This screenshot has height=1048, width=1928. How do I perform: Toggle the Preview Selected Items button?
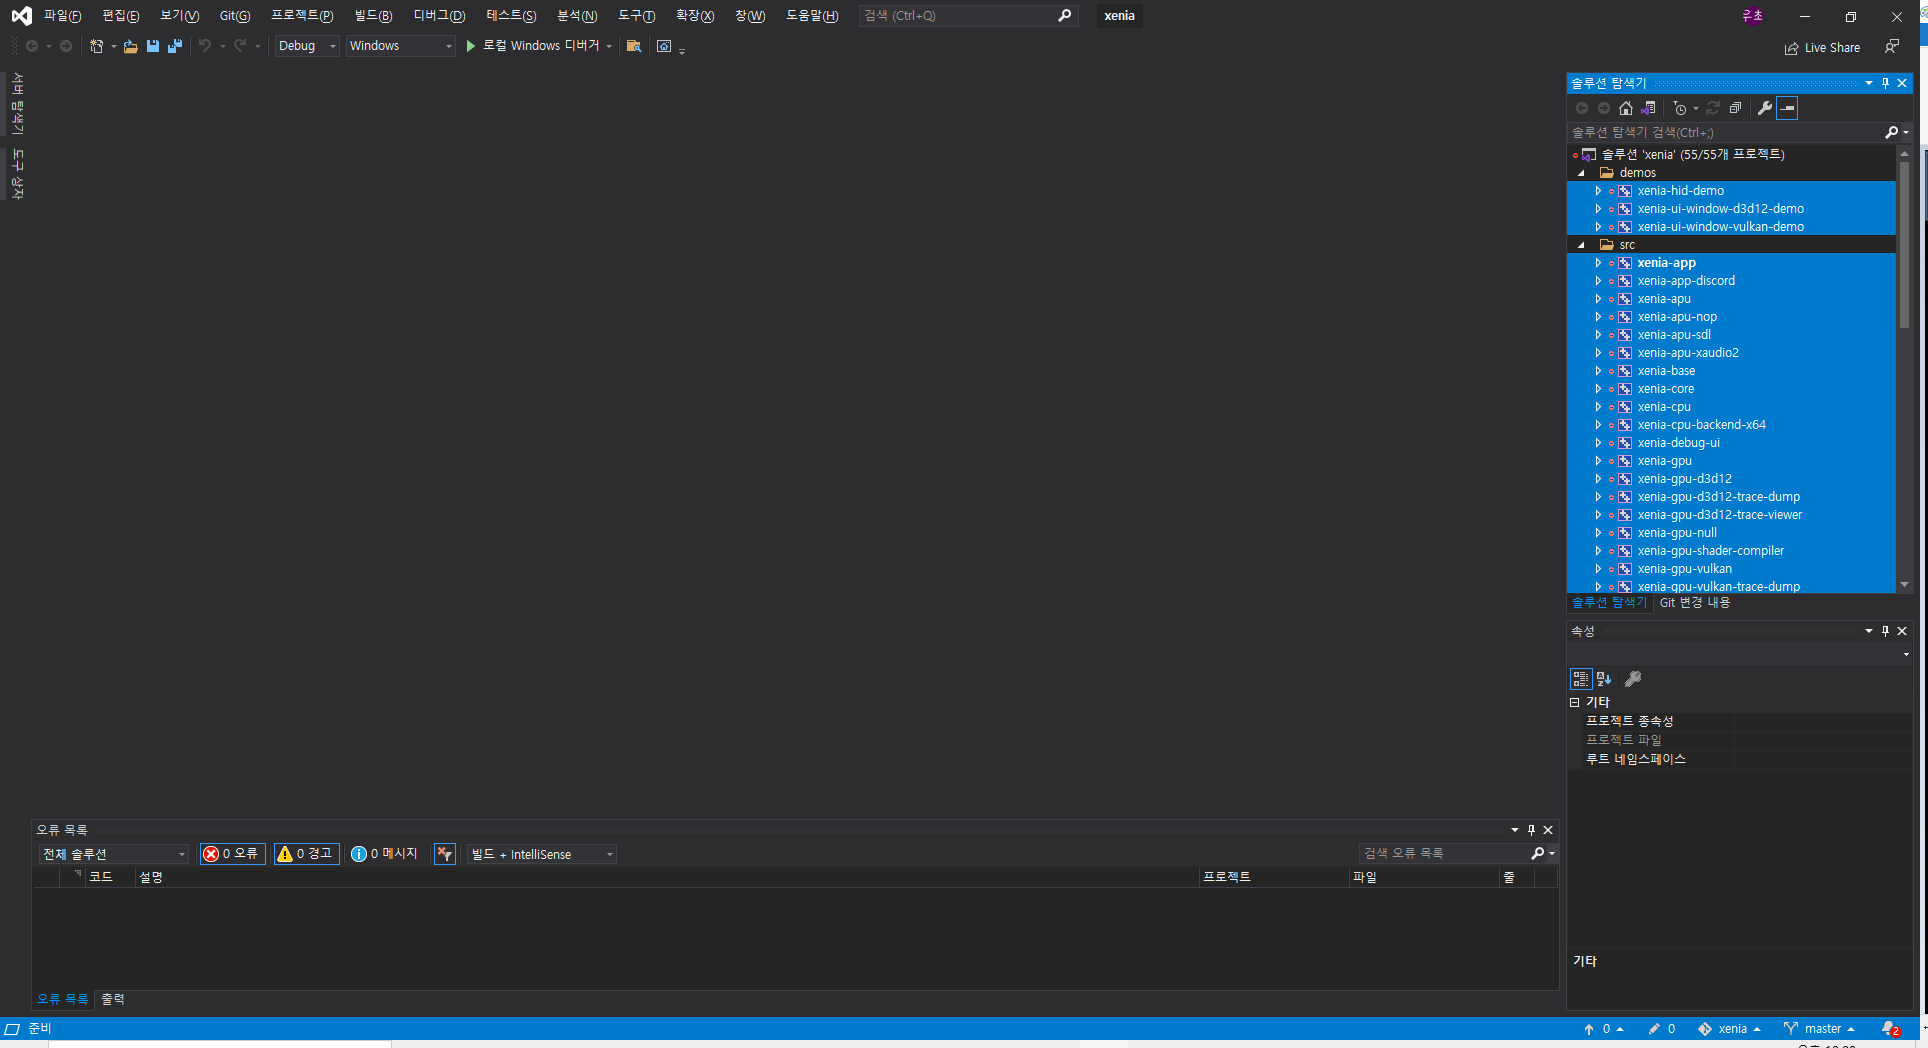[1787, 108]
